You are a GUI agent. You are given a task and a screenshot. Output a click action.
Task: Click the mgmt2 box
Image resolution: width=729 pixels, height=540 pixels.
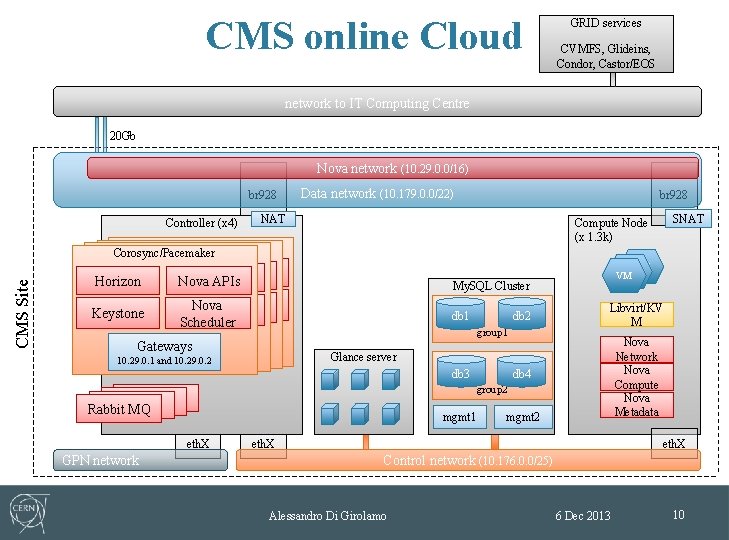[x=523, y=417]
